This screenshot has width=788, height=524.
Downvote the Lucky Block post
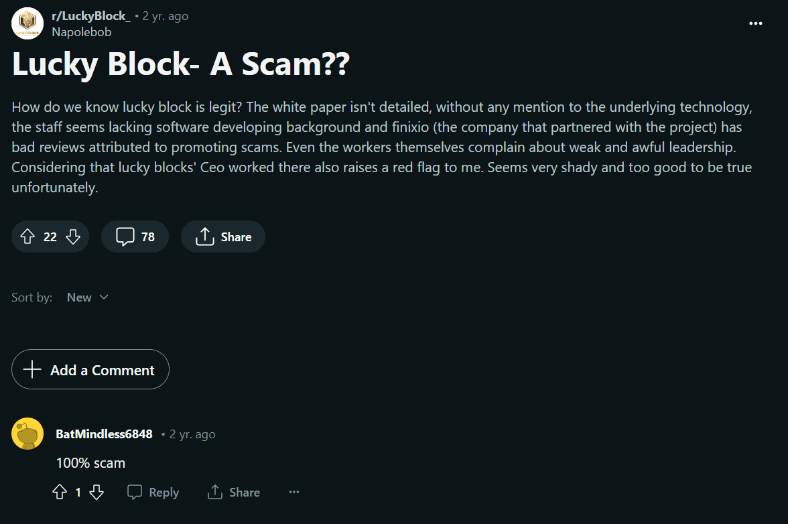click(73, 237)
